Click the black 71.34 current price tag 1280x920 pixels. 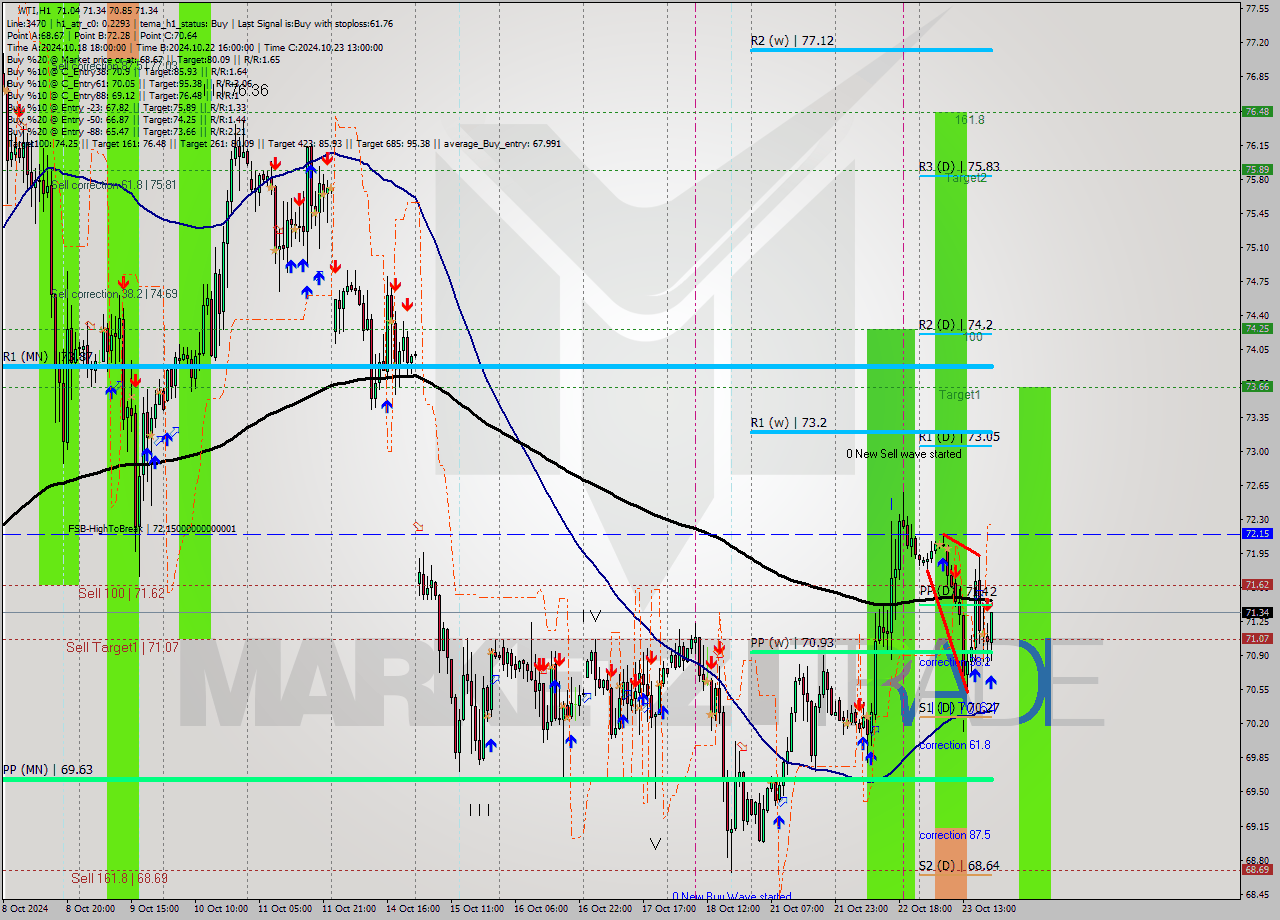coord(1257,612)
